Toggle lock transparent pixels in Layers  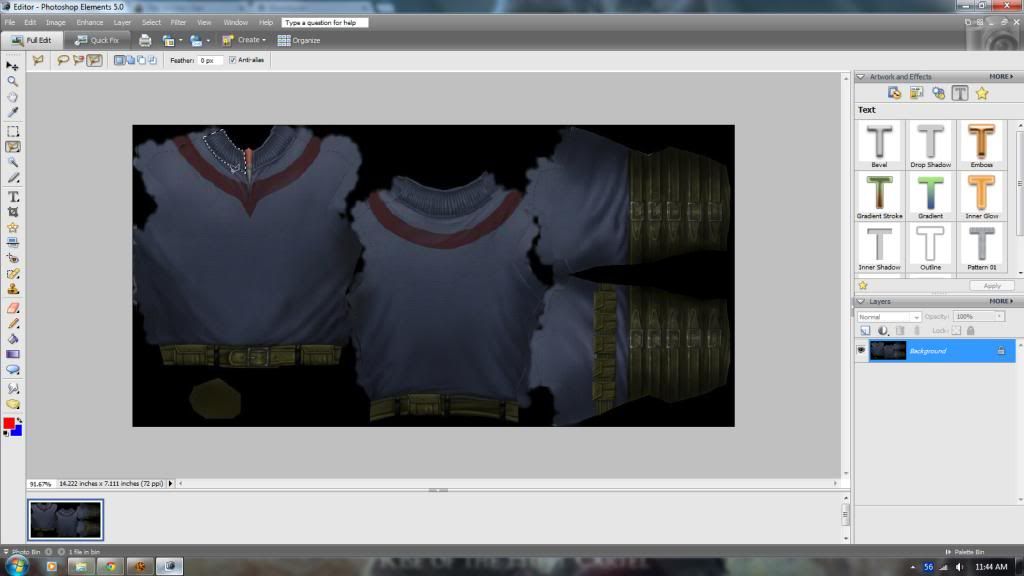957,331
